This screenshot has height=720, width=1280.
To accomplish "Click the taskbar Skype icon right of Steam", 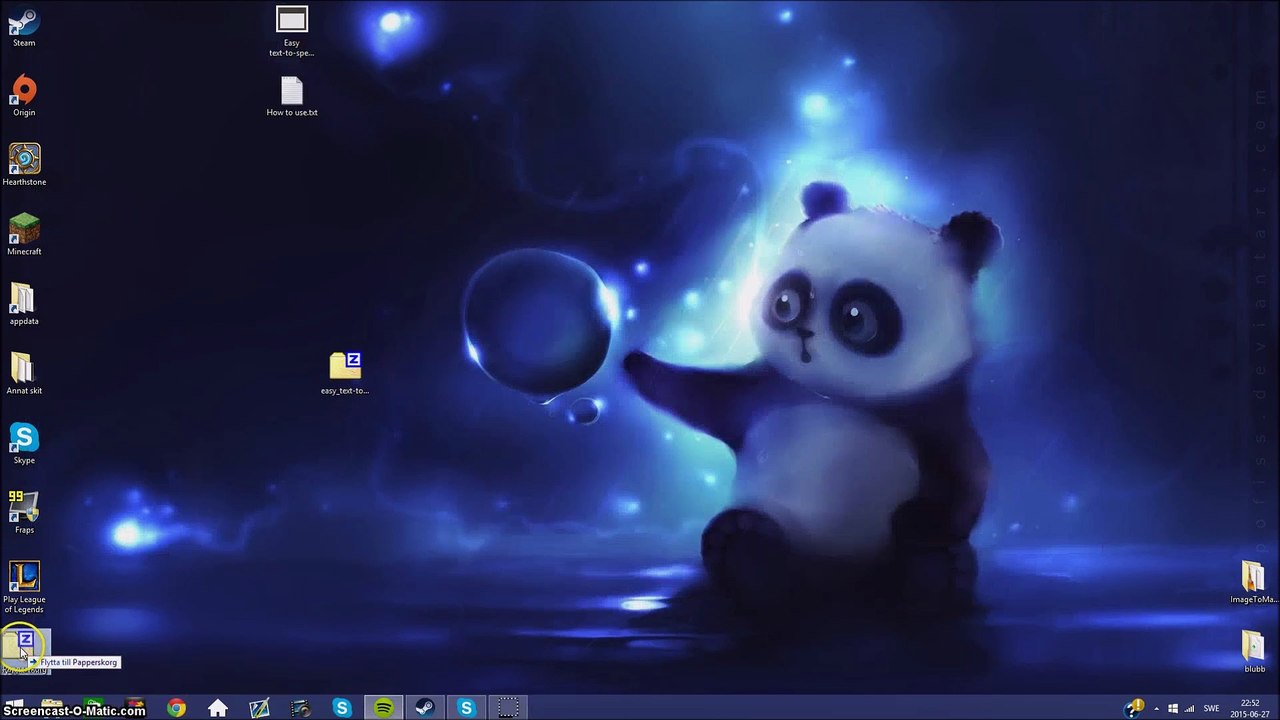I will (x=466, y=708).
